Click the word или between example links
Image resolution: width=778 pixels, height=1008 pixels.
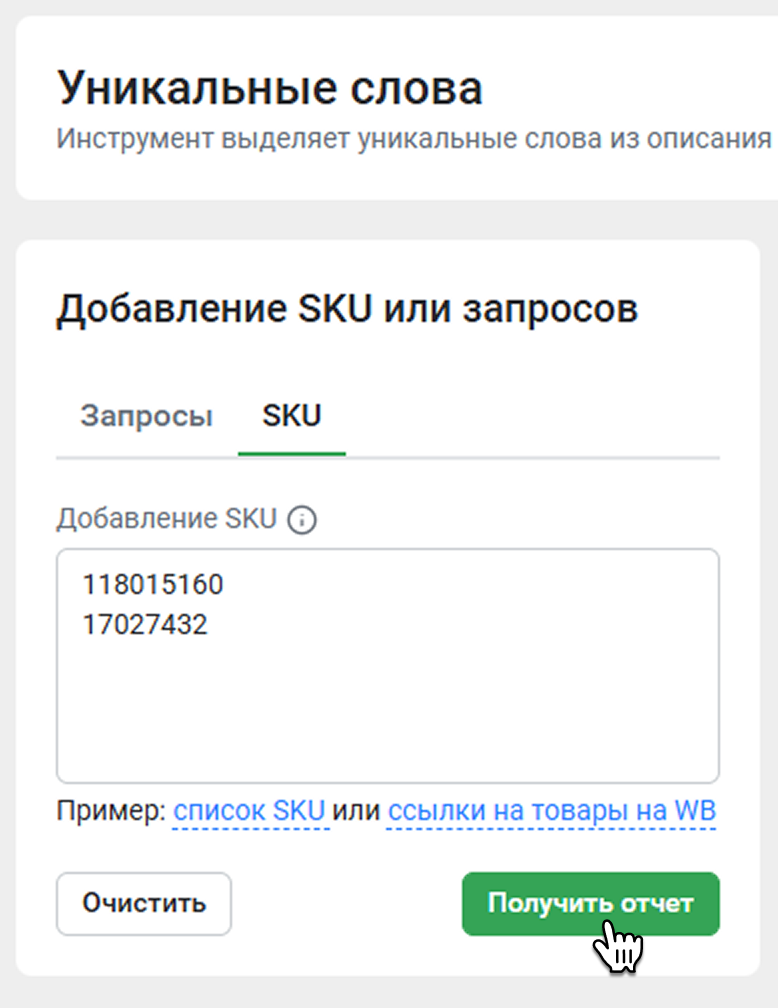[x=357, y=811]
